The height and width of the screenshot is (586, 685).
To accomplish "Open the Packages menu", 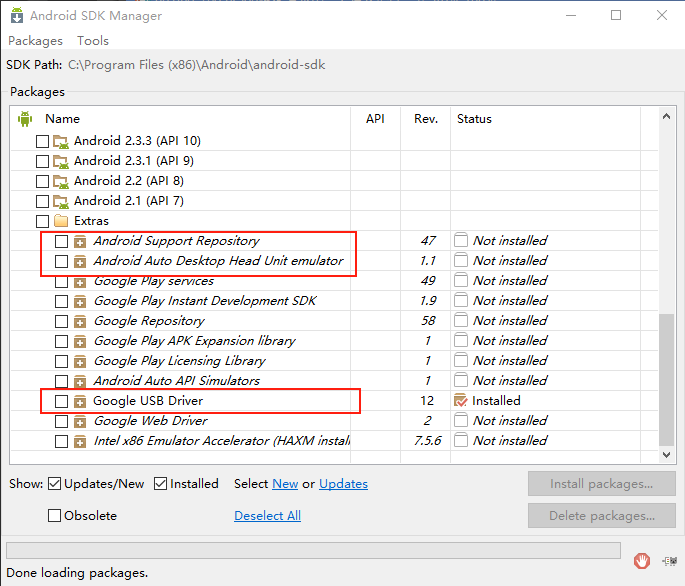I will point(35,41).
